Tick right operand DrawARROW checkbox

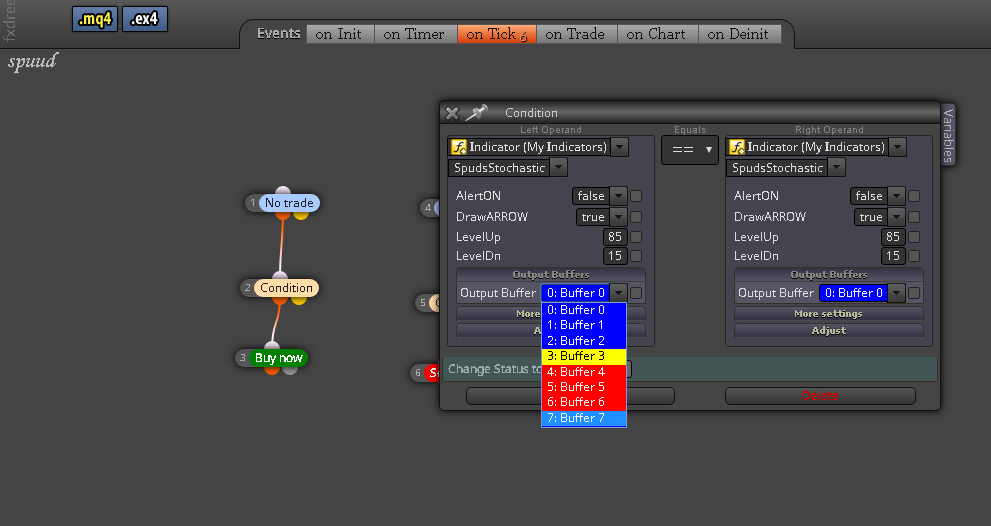(x=914, y=217)
